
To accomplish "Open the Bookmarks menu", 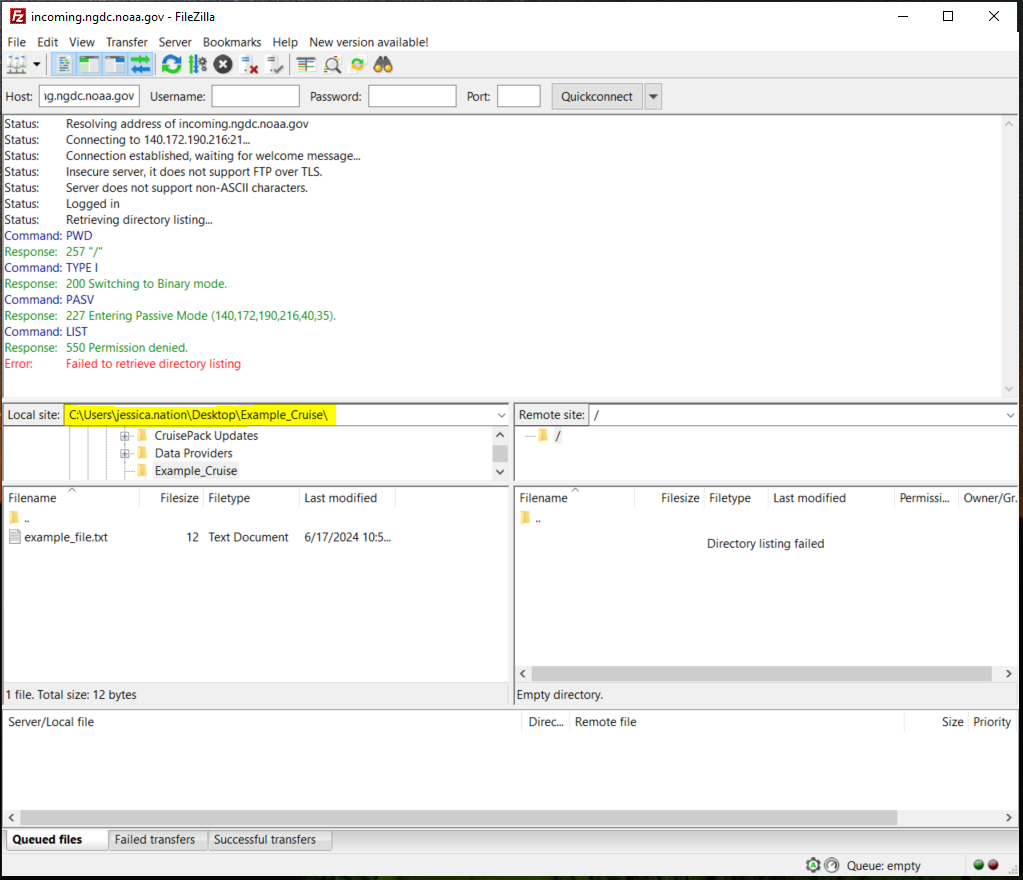I will pyautogui.click(x=232, y=42).
